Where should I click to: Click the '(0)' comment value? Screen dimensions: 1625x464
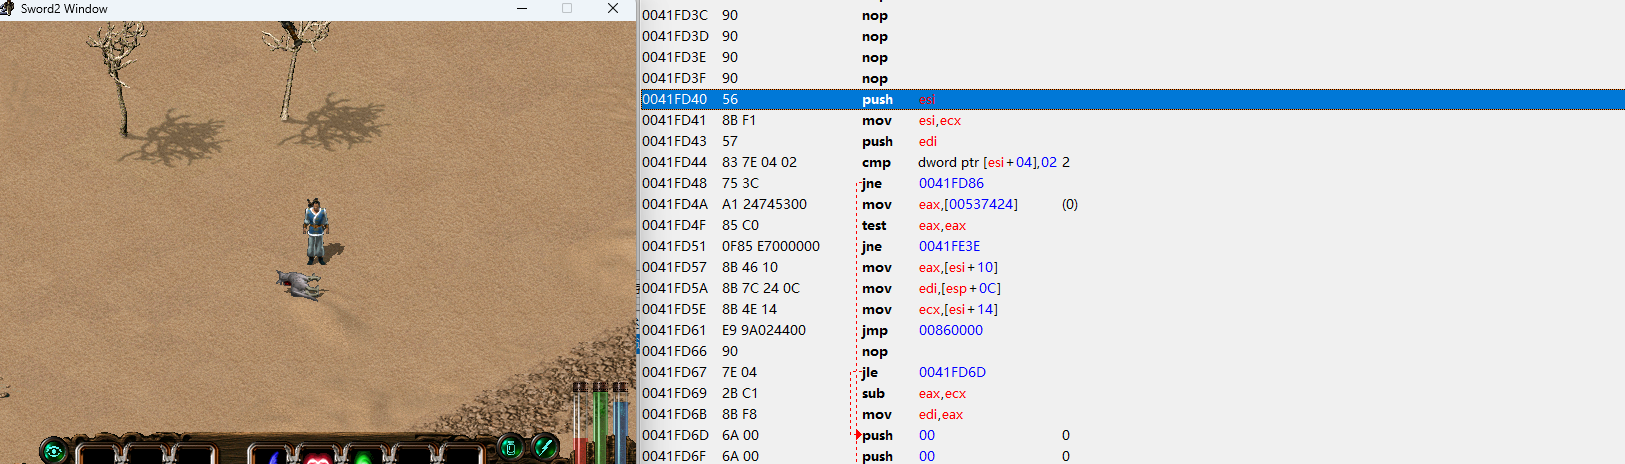point(1070,204)
